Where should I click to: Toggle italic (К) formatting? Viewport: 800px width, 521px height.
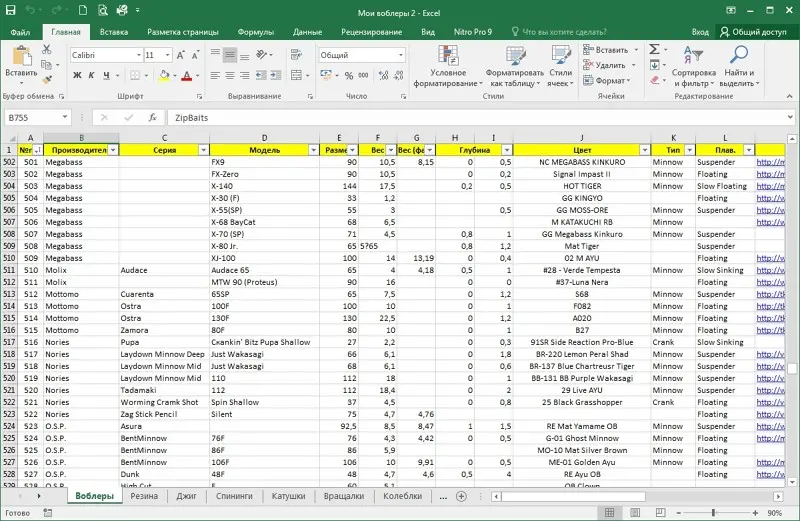[x=91, y=76]
